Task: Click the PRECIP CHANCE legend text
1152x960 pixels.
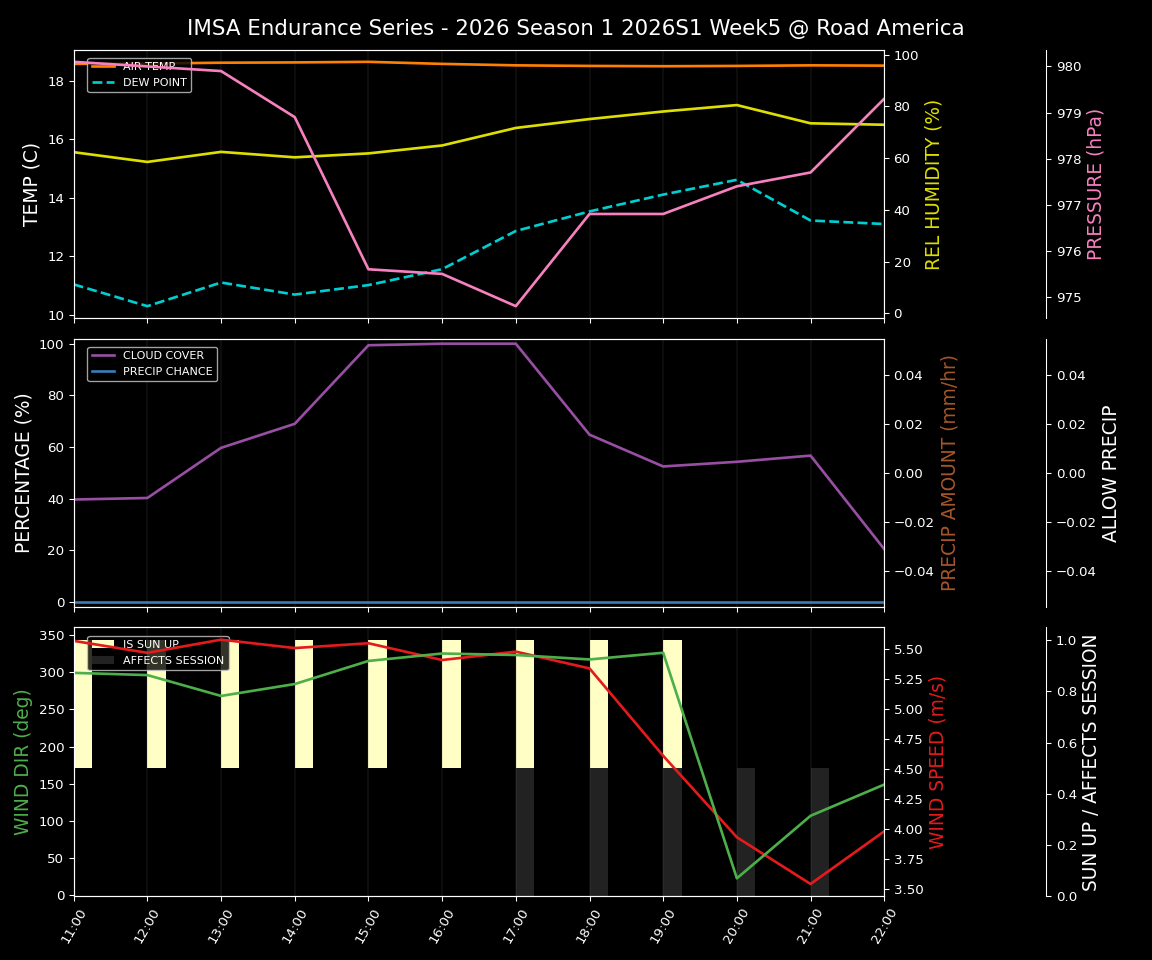Action: (x=169, y=370)
